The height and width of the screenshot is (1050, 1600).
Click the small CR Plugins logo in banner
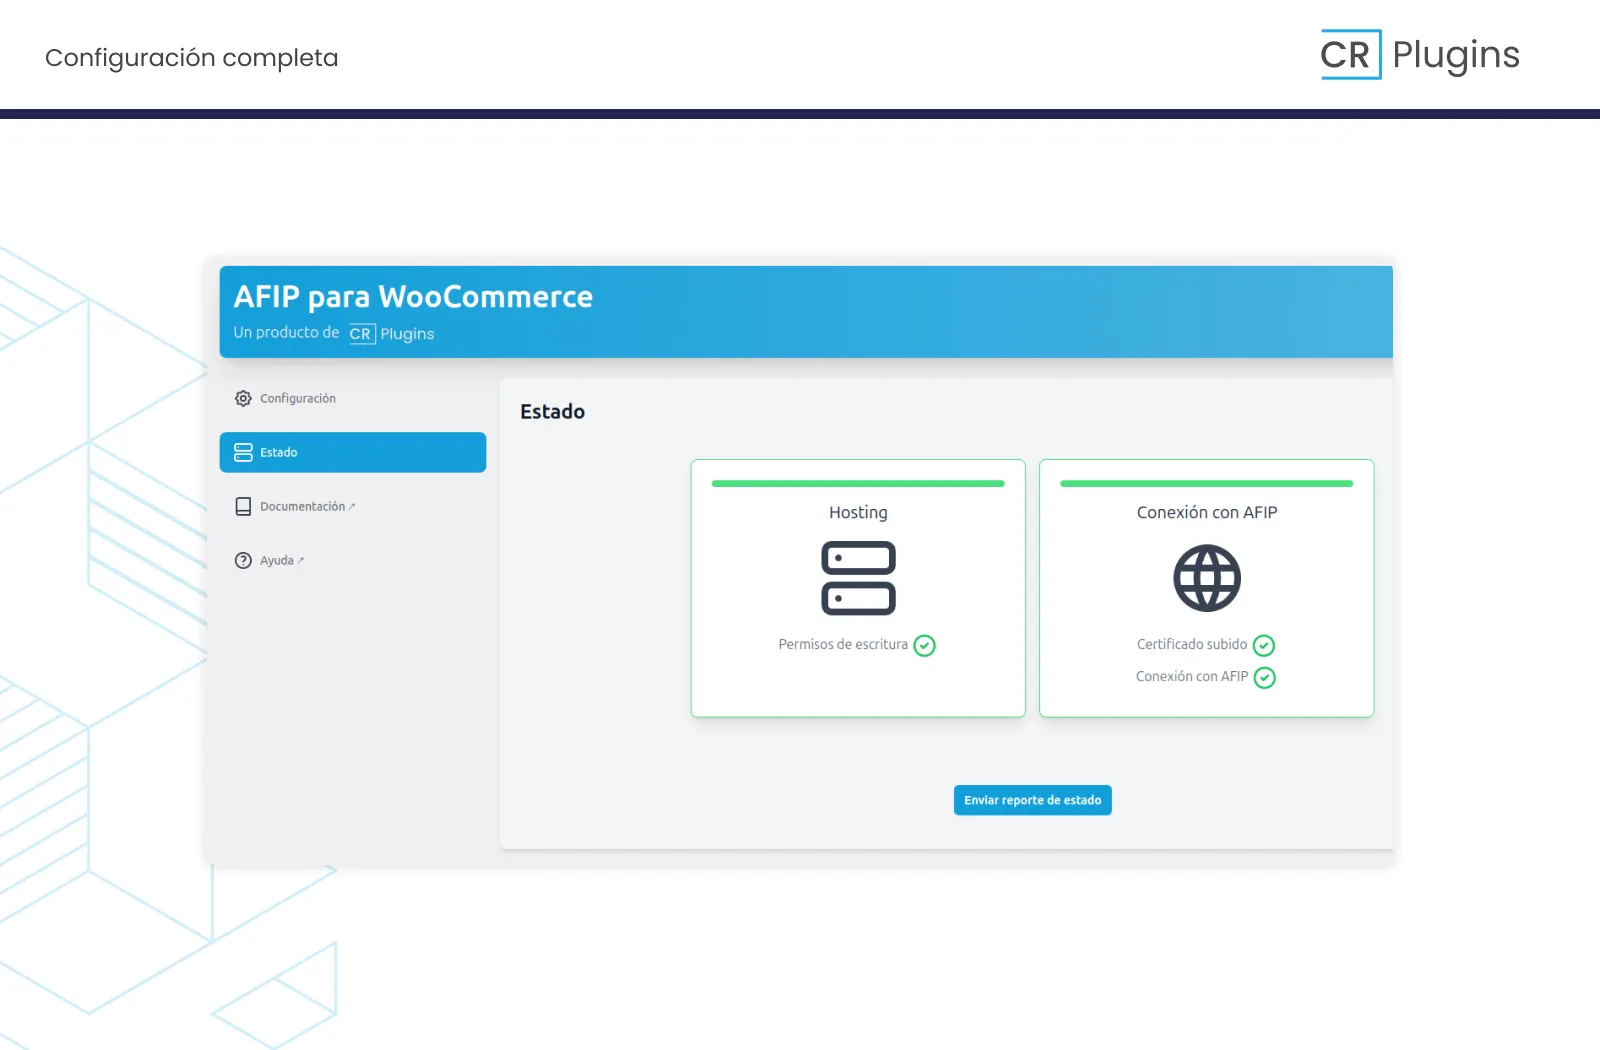(x=391, y=334)
